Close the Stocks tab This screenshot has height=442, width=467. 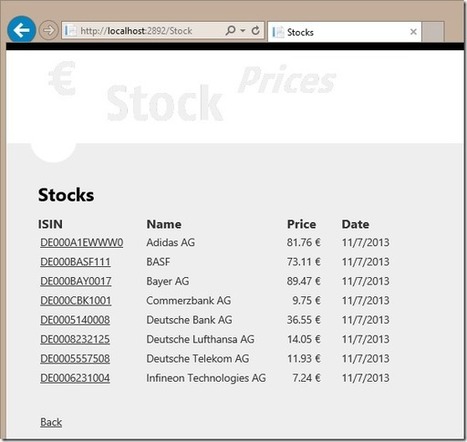pyautogui.click(x=413, y=32)
